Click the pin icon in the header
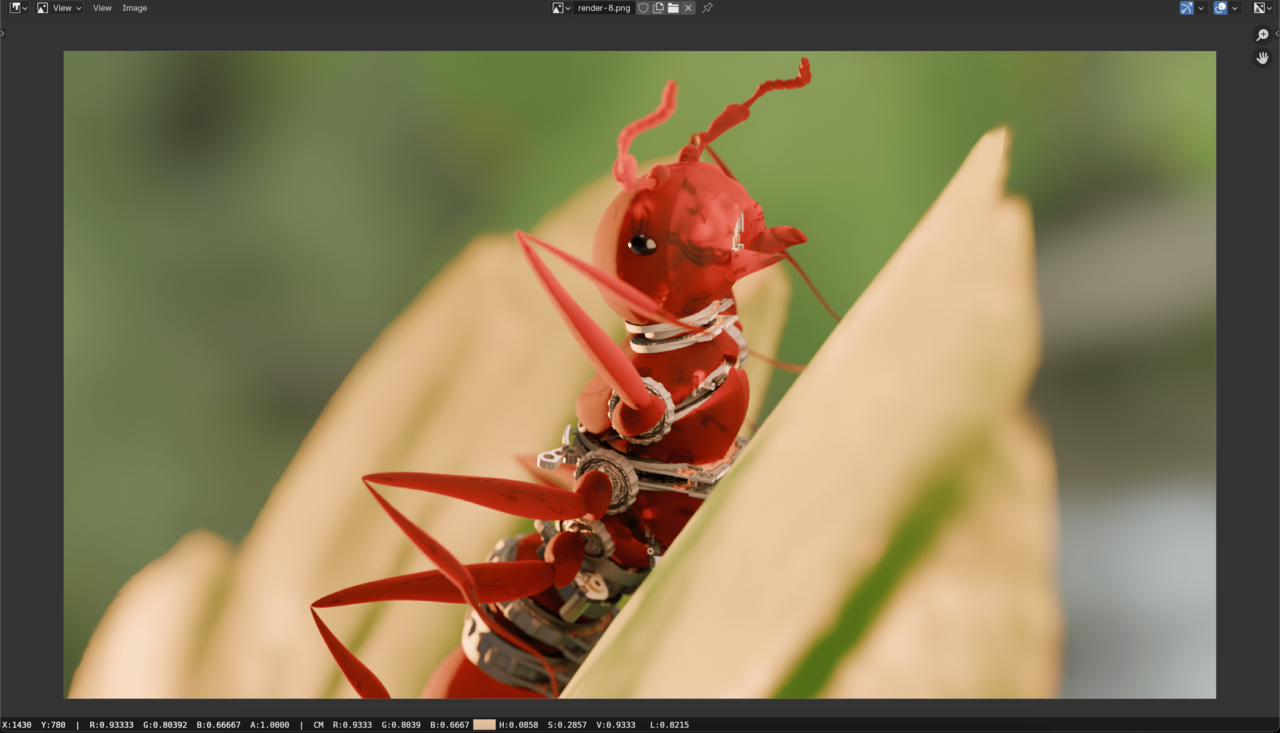1280x733 pixels. (708, 8)
